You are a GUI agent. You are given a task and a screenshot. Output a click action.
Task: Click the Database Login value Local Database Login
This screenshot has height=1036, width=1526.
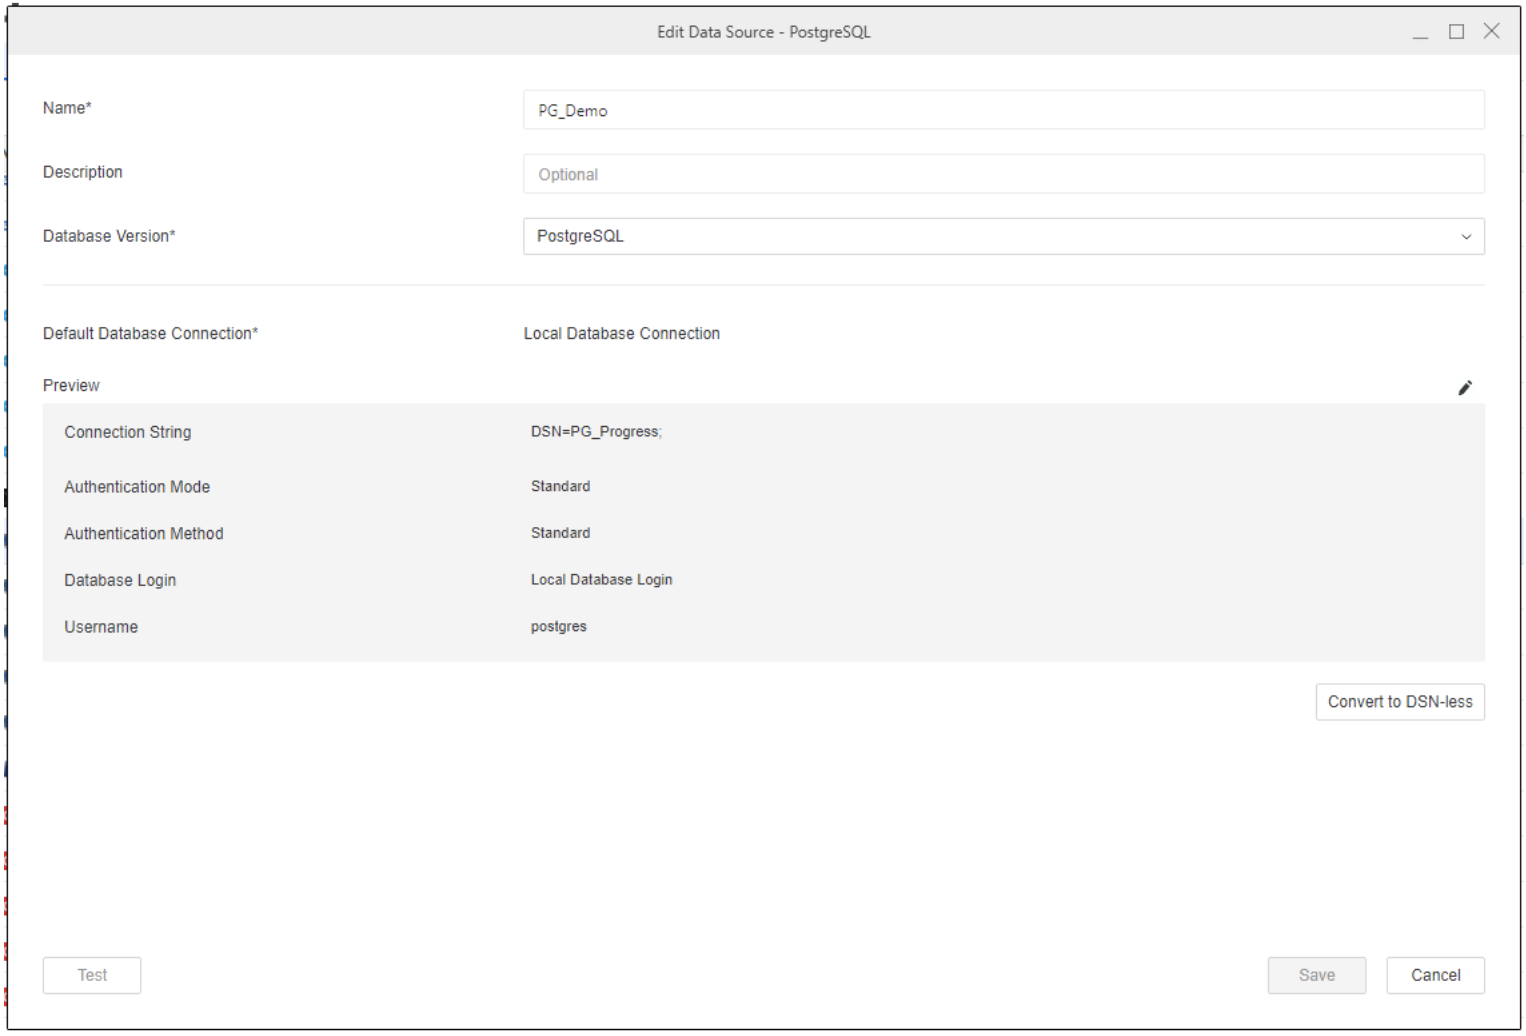(601, 580)
